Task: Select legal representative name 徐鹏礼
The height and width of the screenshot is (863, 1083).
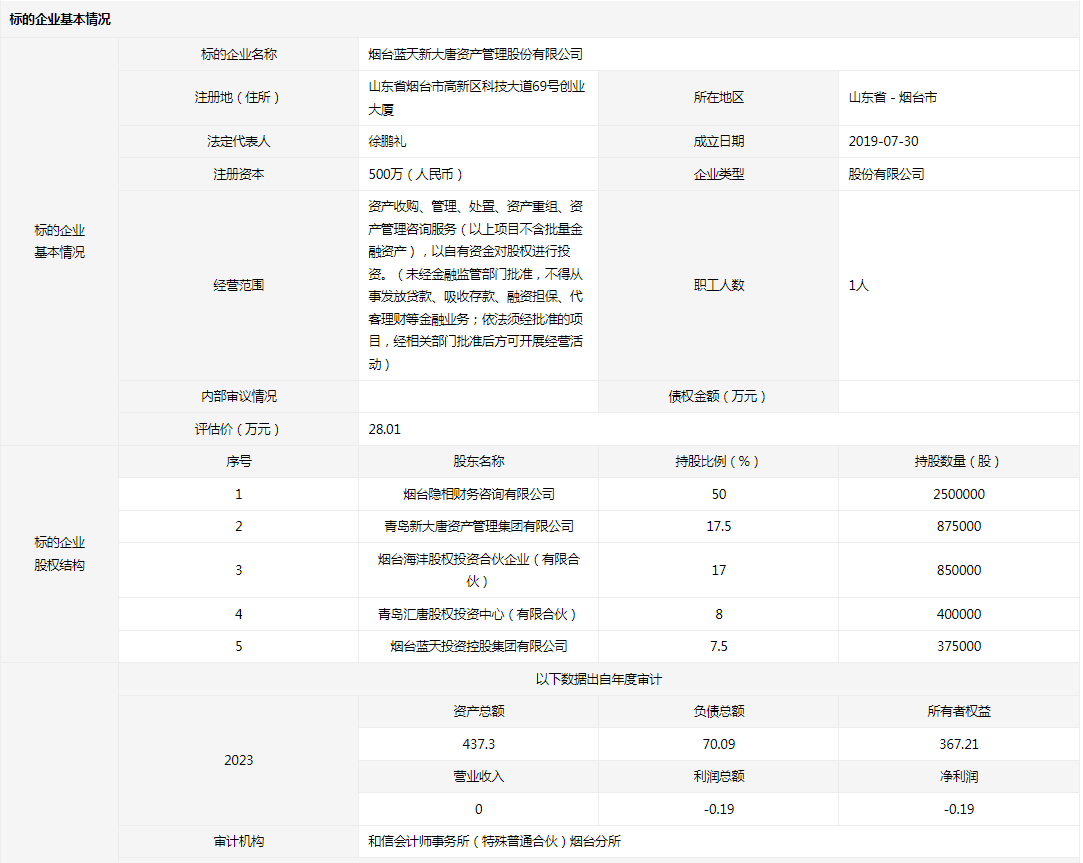Action: (x=388, y=142)
